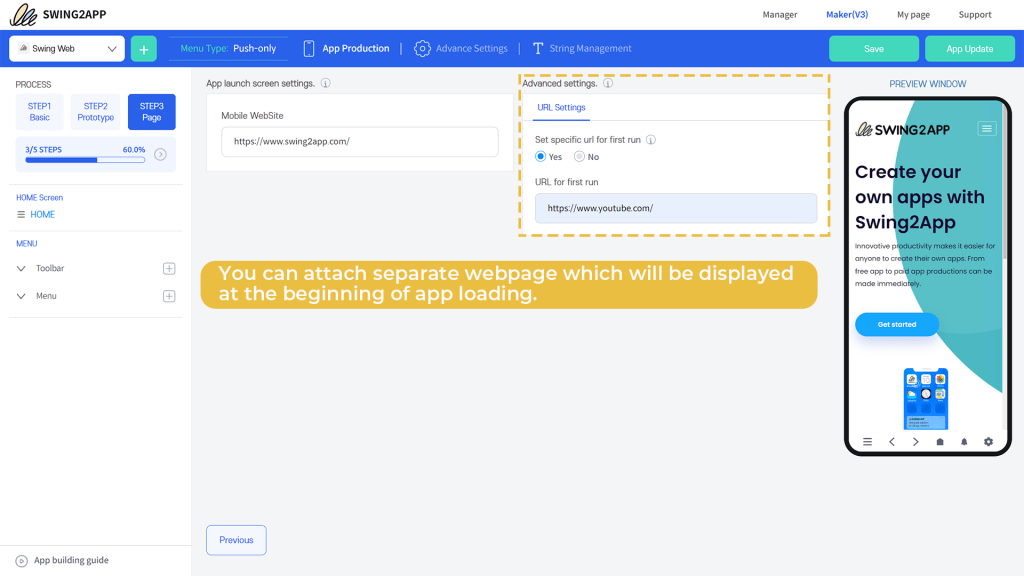Viewport: 1024px width, 576px height.
Task: Click the Save button
Action: coord(874,49)
